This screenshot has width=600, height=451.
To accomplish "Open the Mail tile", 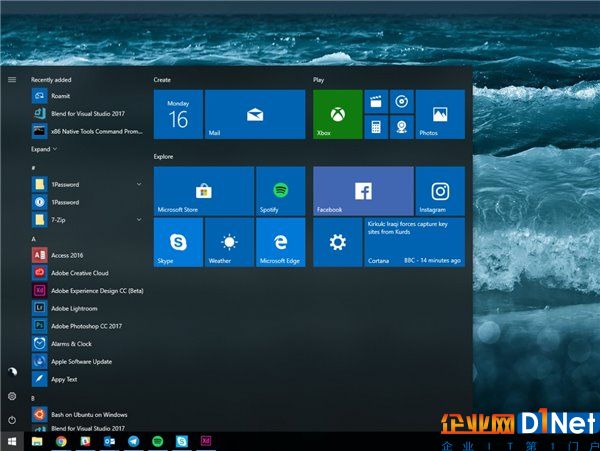I will (x=255, y=114).
